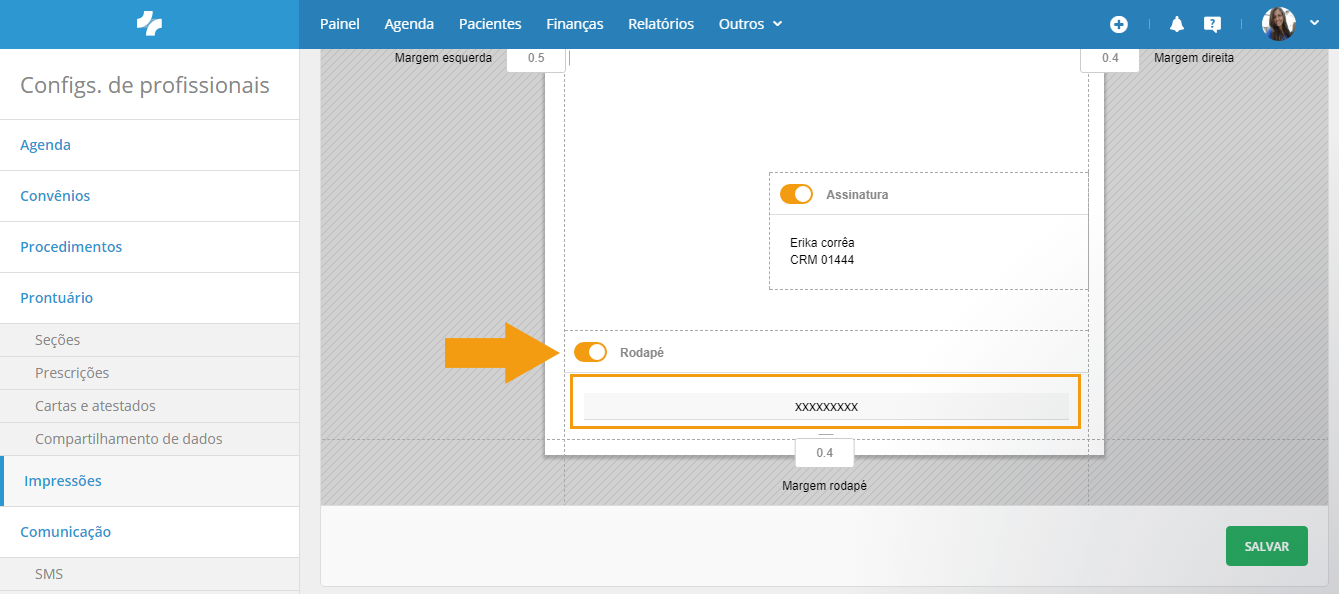Edit the Margem esquerda value field
This screenshot has height=594, width=1339.
pyautogui.click(x=536, y=58)
